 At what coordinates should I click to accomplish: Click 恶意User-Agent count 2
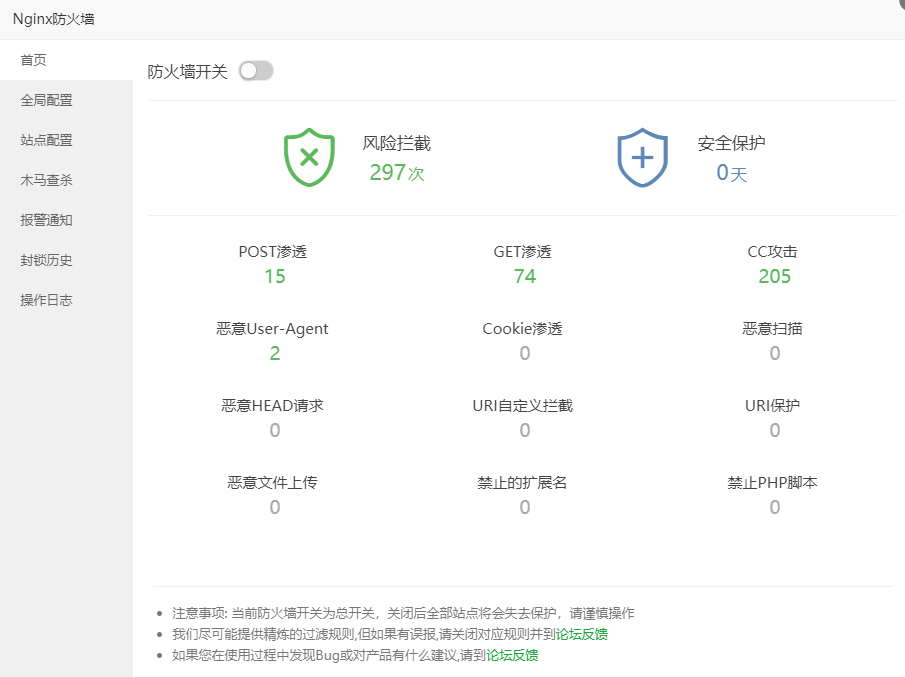click(x=274, y=353)
